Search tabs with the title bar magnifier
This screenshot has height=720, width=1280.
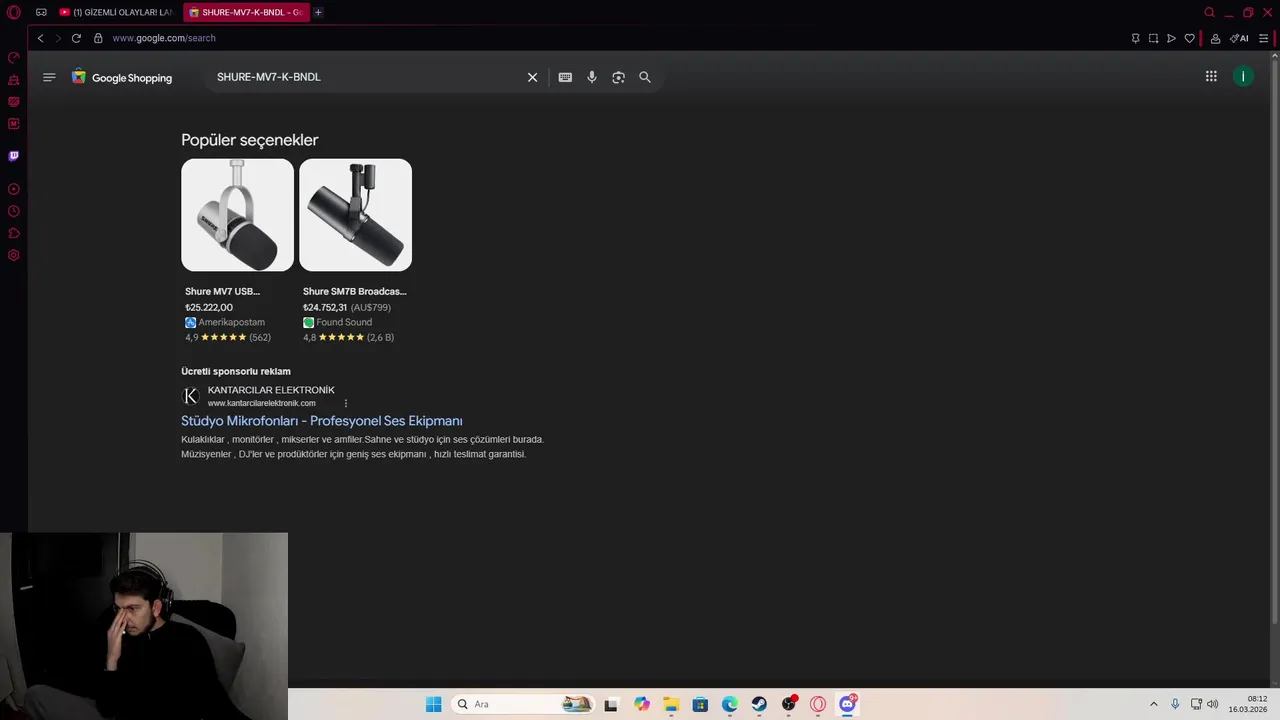(1209, 12)
